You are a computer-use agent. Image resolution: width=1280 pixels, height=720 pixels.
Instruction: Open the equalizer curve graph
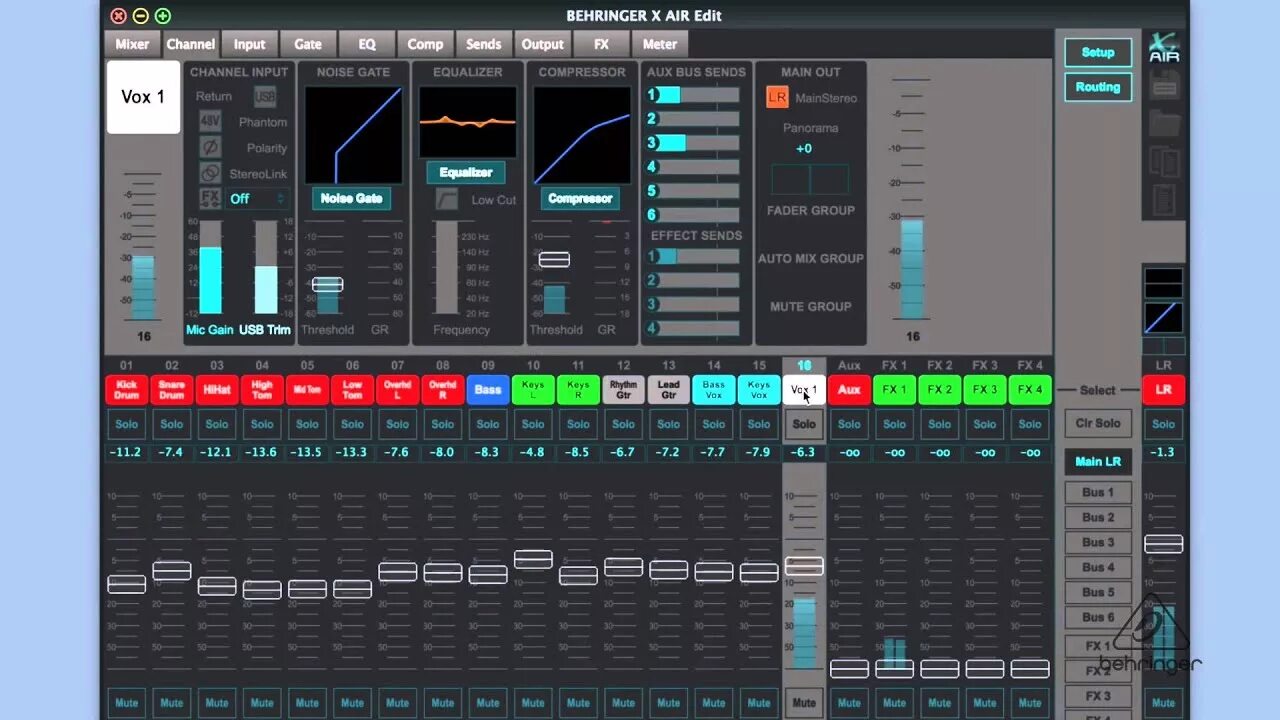[x=467, y=122]
